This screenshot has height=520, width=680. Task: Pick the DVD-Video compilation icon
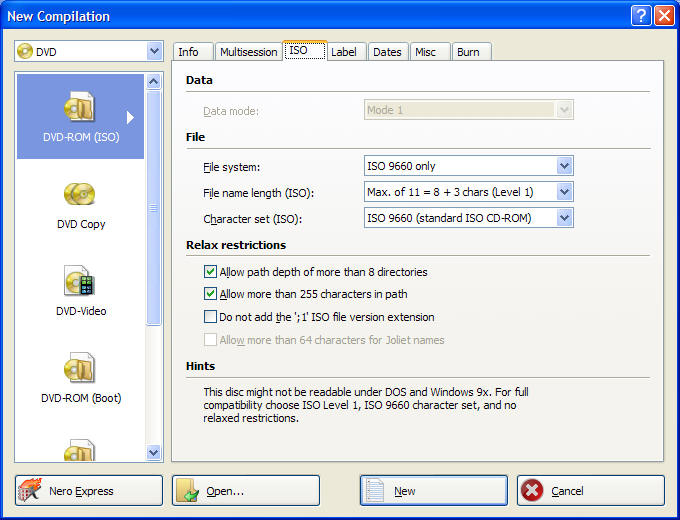(79, 280)
